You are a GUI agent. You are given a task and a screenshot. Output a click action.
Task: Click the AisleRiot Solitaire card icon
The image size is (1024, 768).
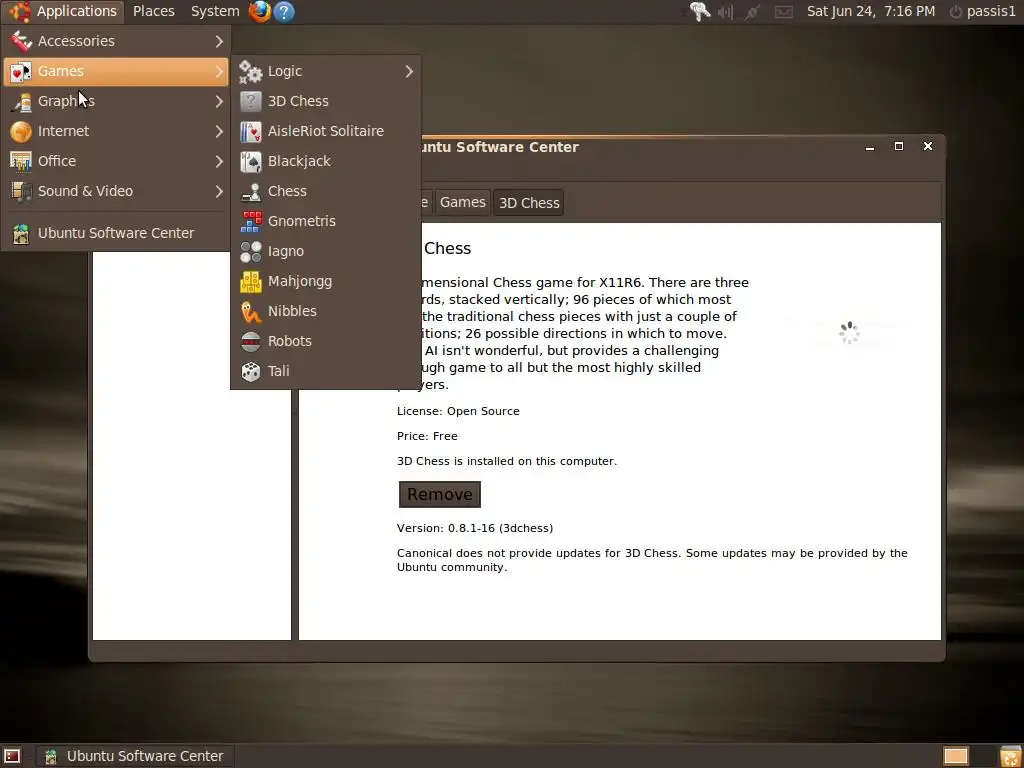click(251, 131)
